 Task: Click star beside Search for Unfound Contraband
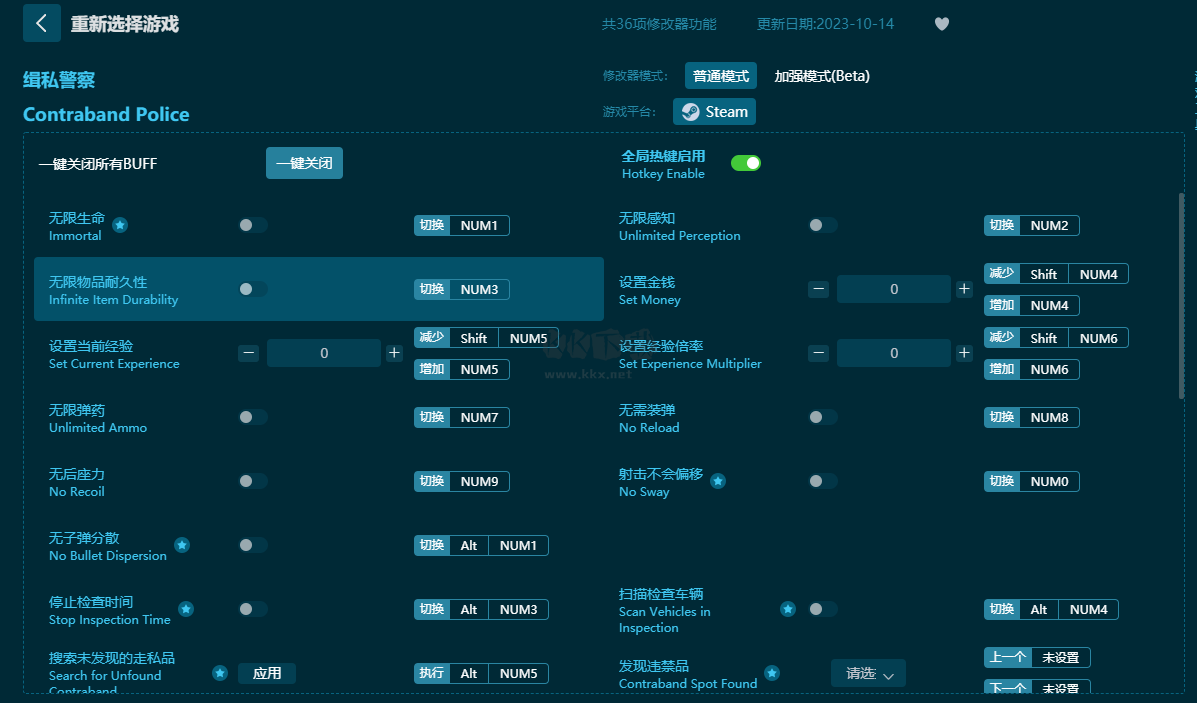pyautogui.click(x=220, y=673)
